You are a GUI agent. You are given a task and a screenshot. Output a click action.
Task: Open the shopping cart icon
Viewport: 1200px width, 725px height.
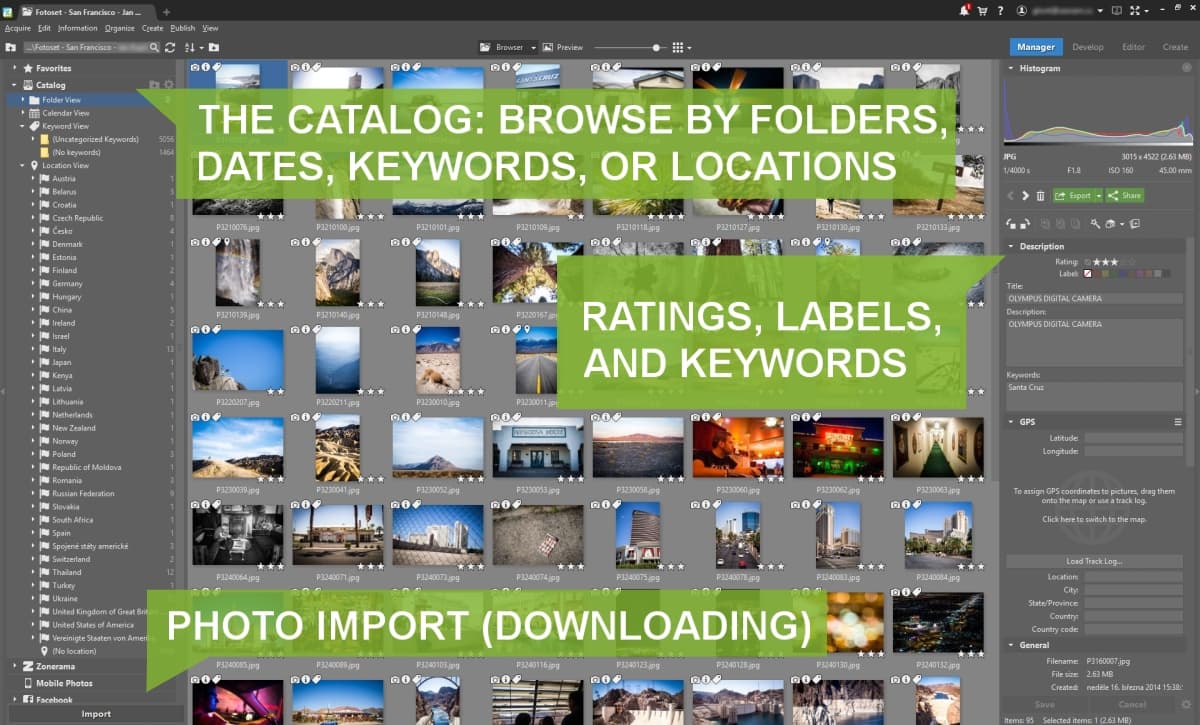click(982, 10)
